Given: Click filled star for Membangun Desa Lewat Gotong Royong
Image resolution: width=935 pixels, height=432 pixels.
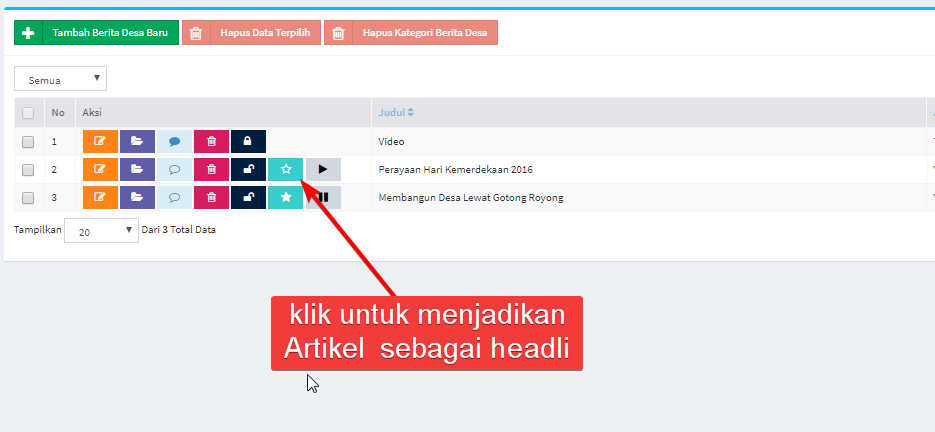Looking at the screenshot, I should coord(285,198).
